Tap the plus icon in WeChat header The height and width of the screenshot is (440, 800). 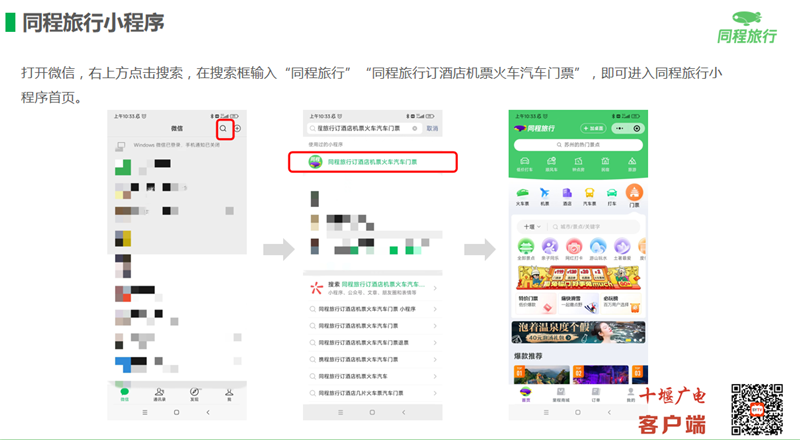pyautogui.click(x=238, y=129)
